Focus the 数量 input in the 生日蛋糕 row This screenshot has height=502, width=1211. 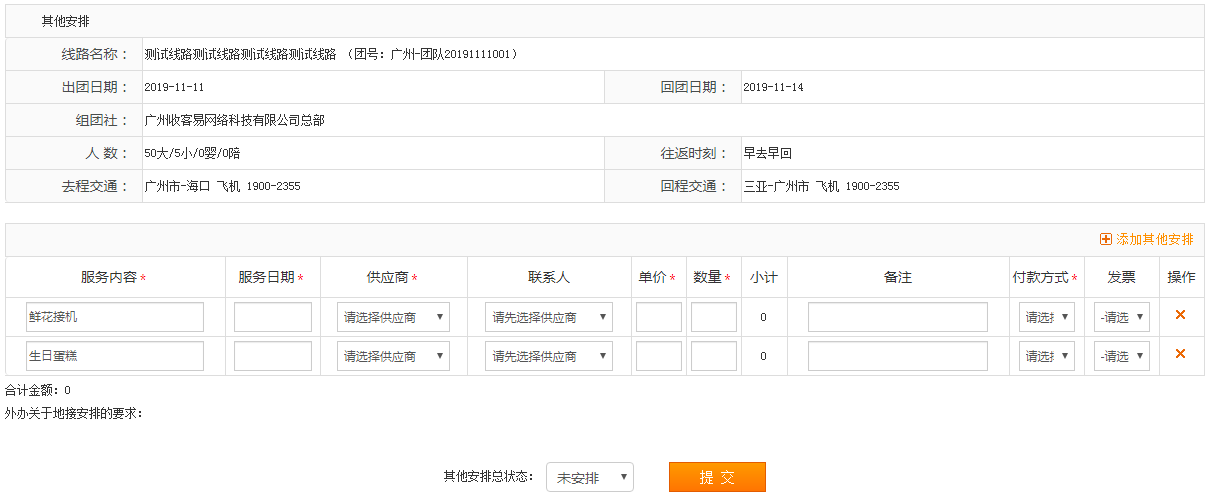(x=713, y=356)
